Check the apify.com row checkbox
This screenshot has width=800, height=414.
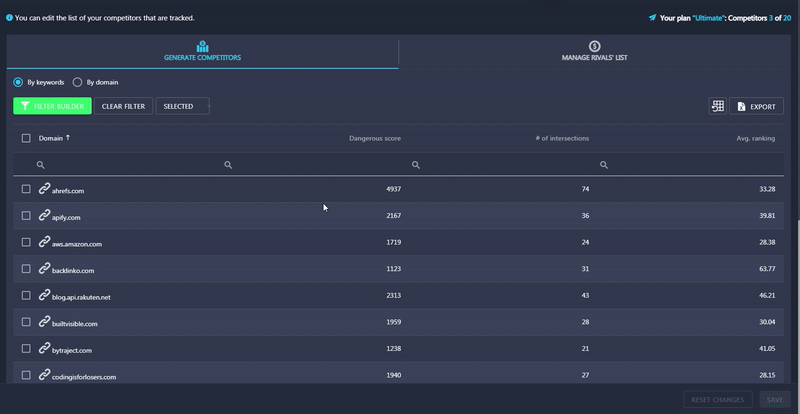(x=26, y=215)
